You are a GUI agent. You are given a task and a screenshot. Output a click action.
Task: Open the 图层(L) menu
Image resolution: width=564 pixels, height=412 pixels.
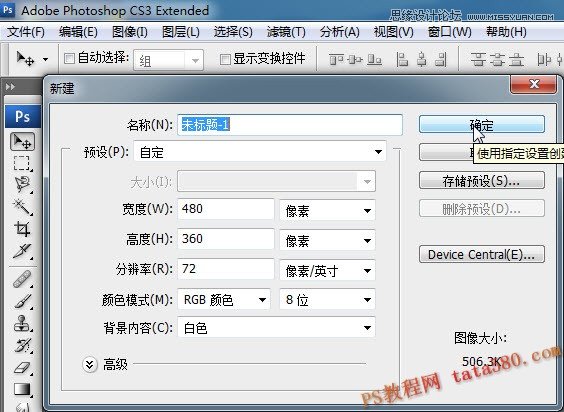[x=181, y=32]
